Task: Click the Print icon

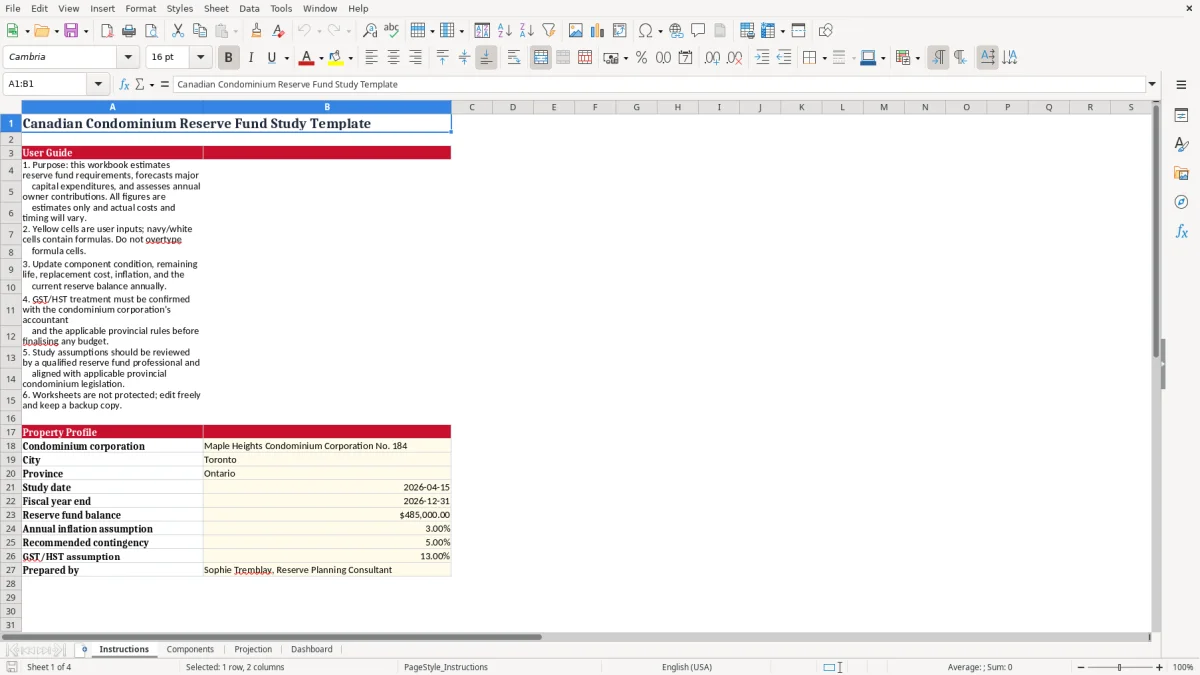Action: (128, 31)
